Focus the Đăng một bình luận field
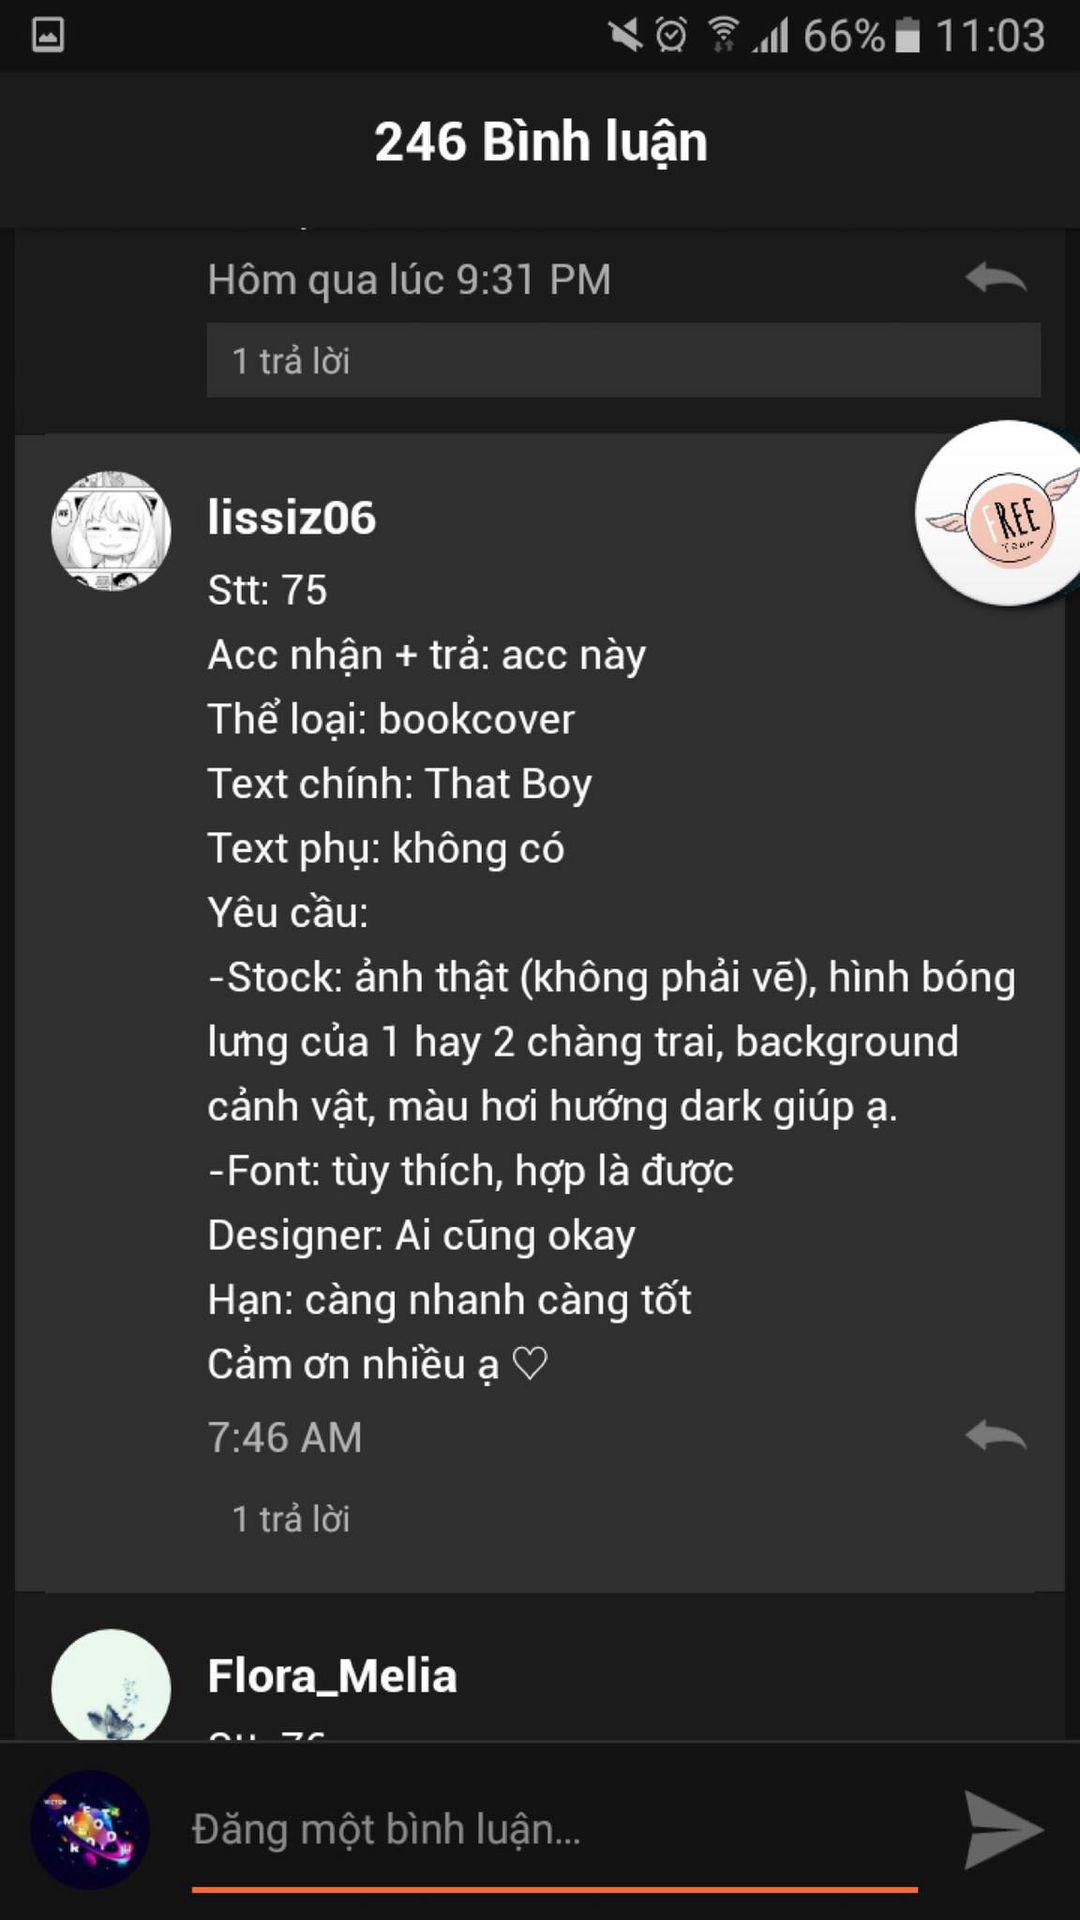 pyautogui.click(x=555, y=1829)
